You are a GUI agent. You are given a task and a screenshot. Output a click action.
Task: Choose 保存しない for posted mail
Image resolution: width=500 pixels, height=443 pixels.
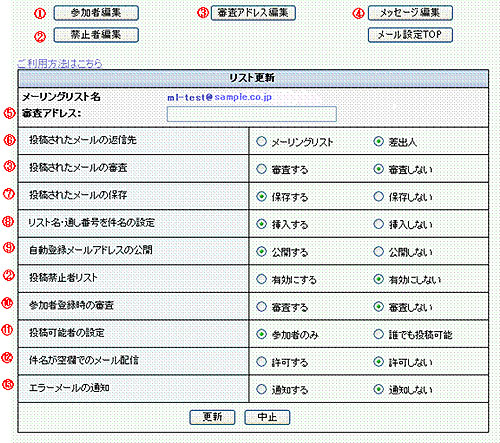point(379,196)
